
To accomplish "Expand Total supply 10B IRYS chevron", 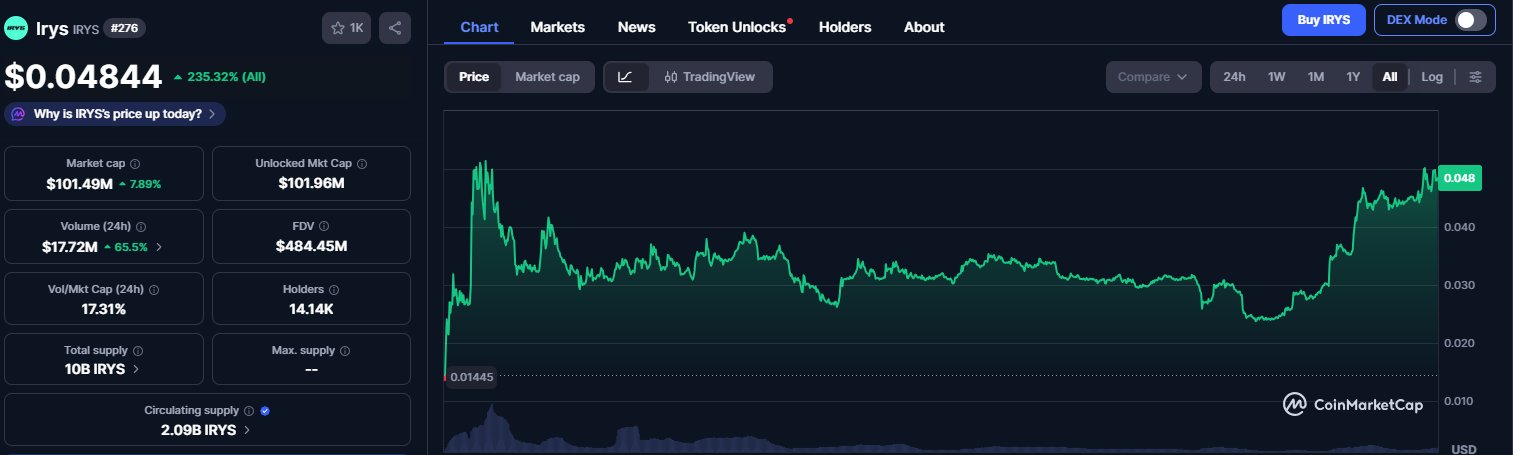I will click(x=136, y=369).
